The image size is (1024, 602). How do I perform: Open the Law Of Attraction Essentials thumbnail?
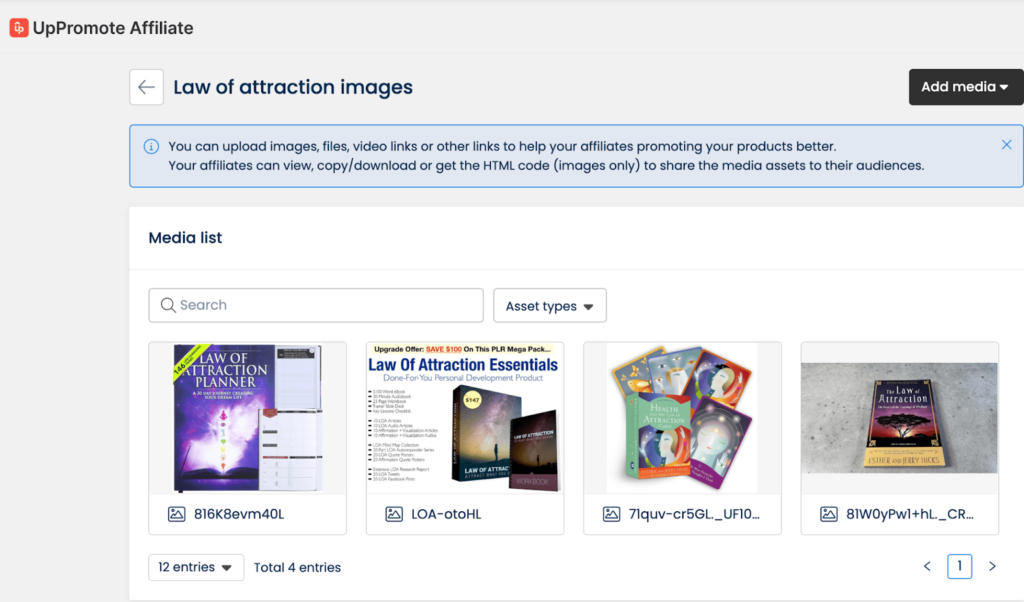pyautogui.click(x=464, y=418)
